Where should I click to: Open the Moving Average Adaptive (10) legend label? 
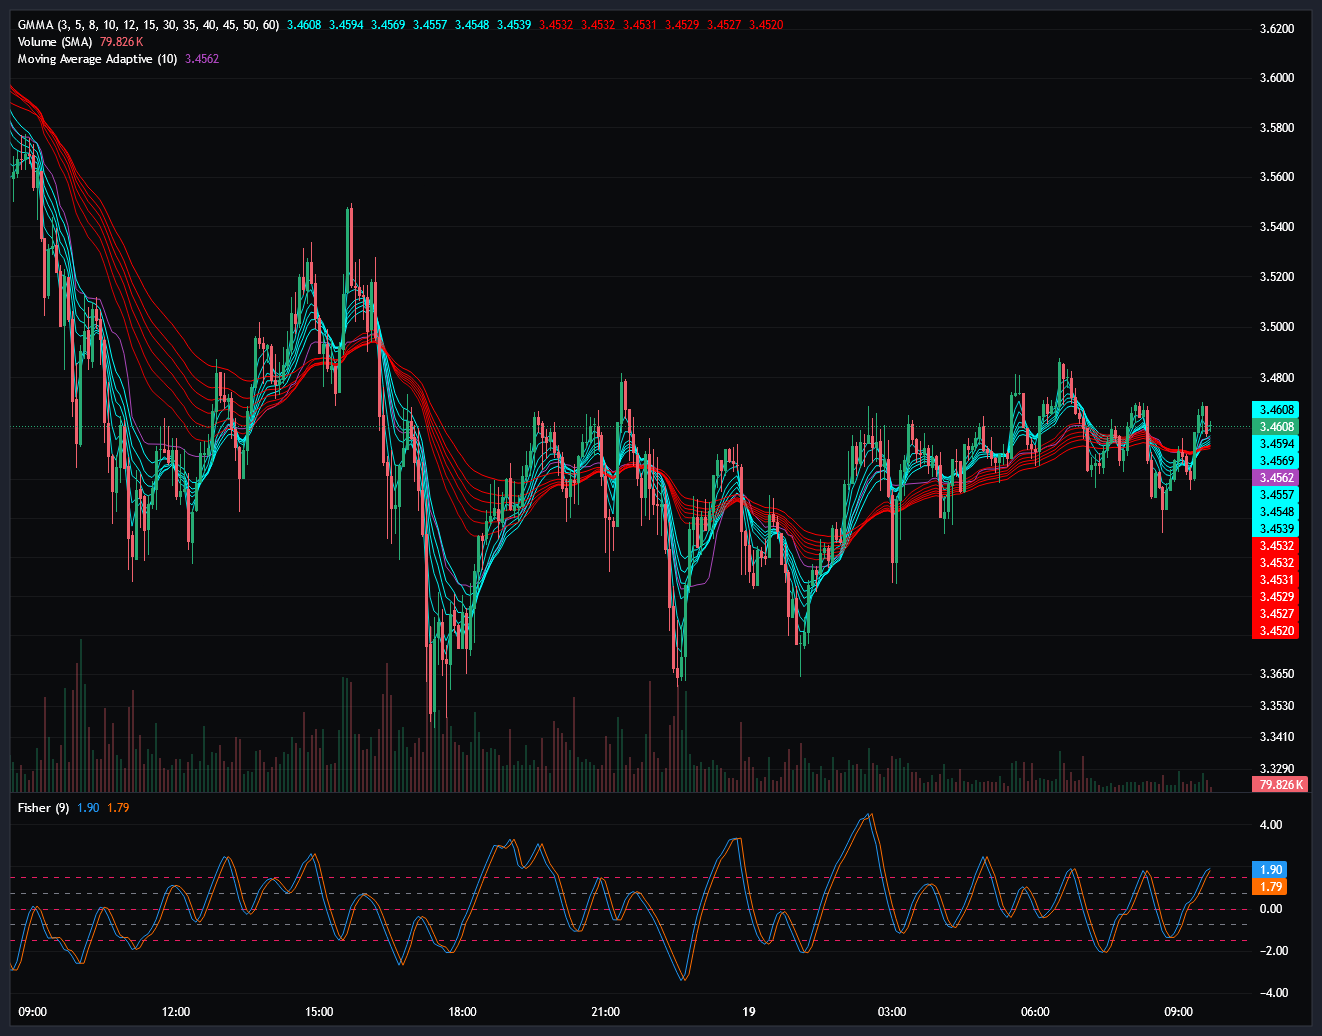point(98,59)
